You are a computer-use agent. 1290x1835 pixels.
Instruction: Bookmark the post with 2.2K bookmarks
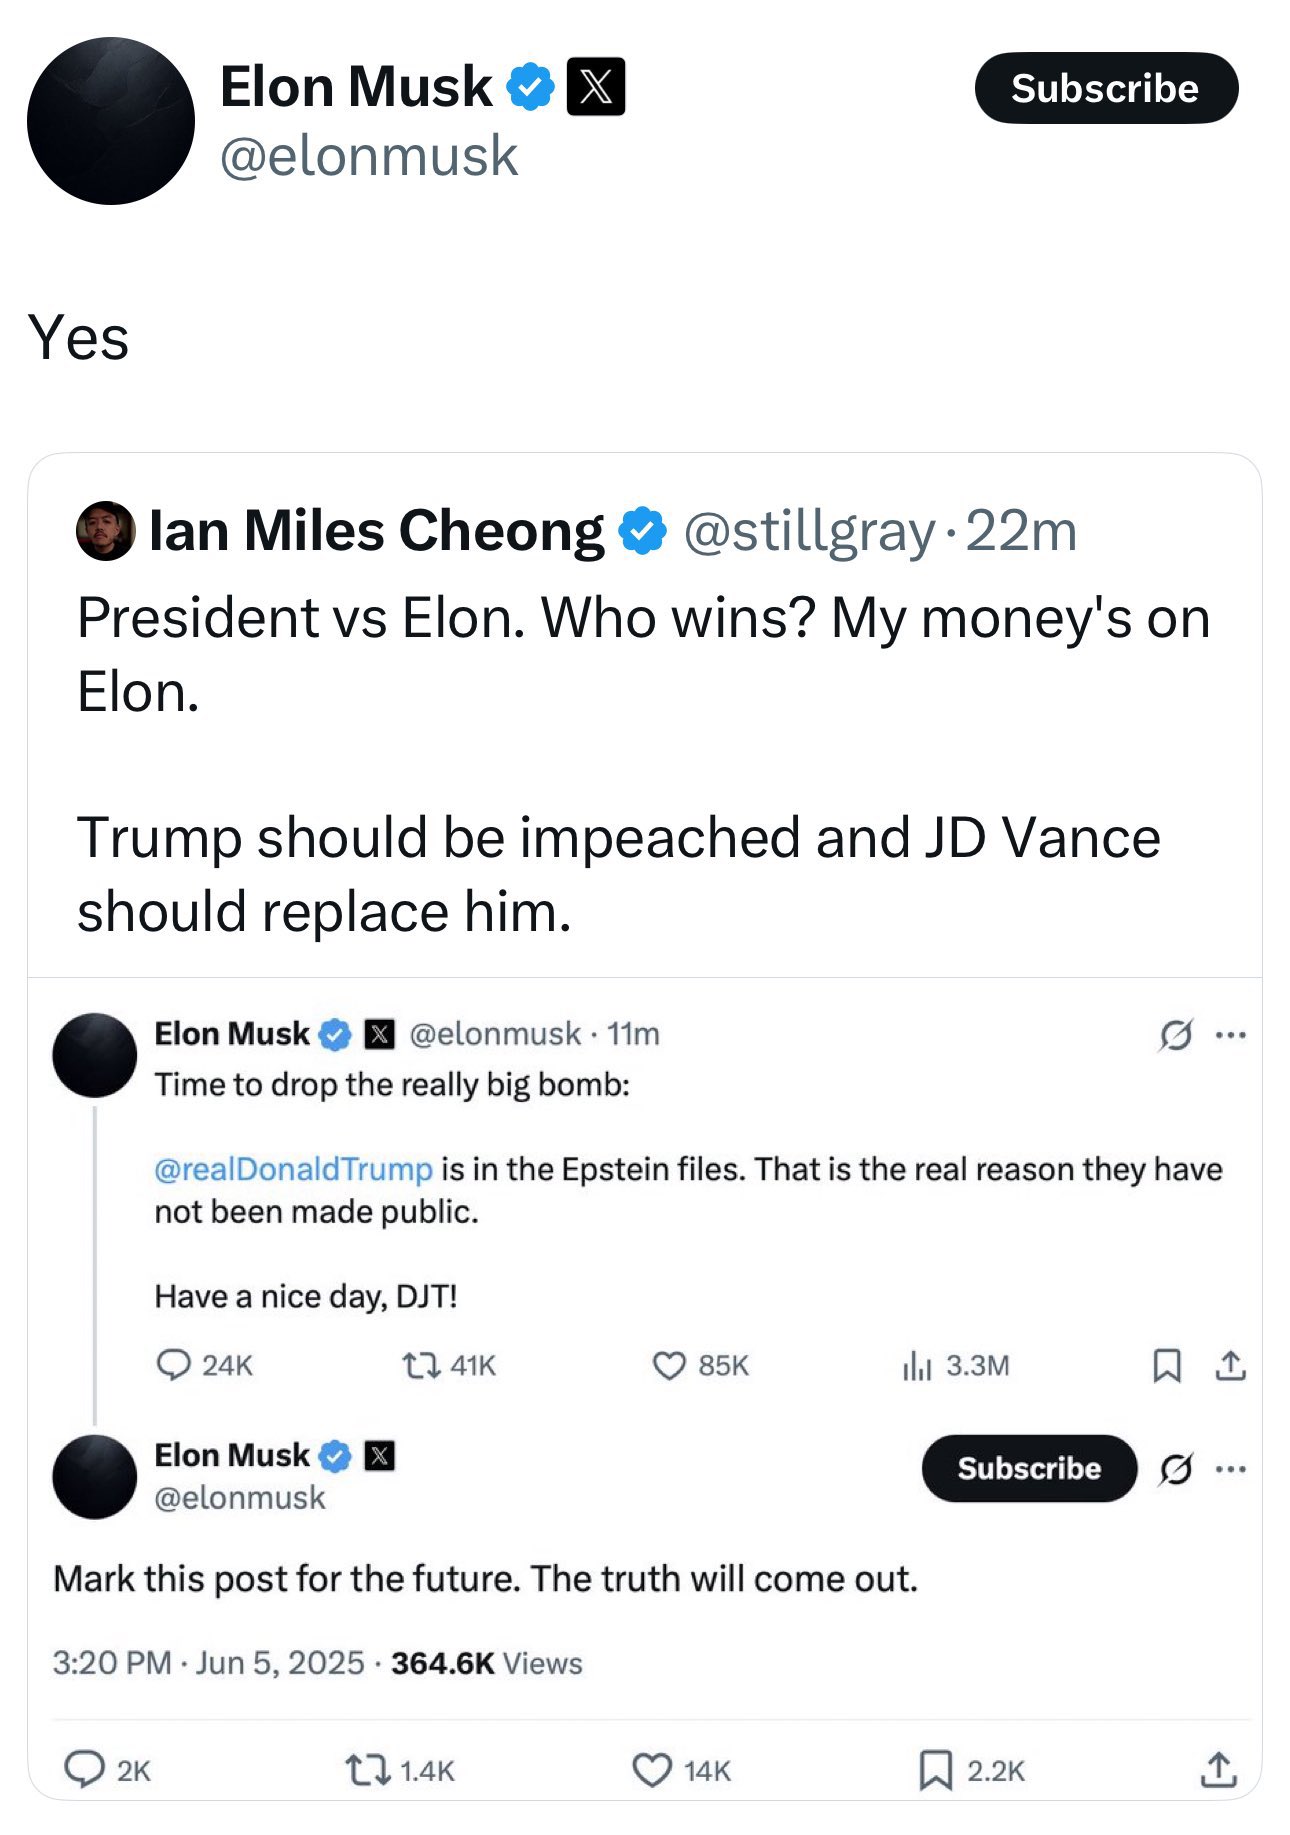[x=935, y=1770]
